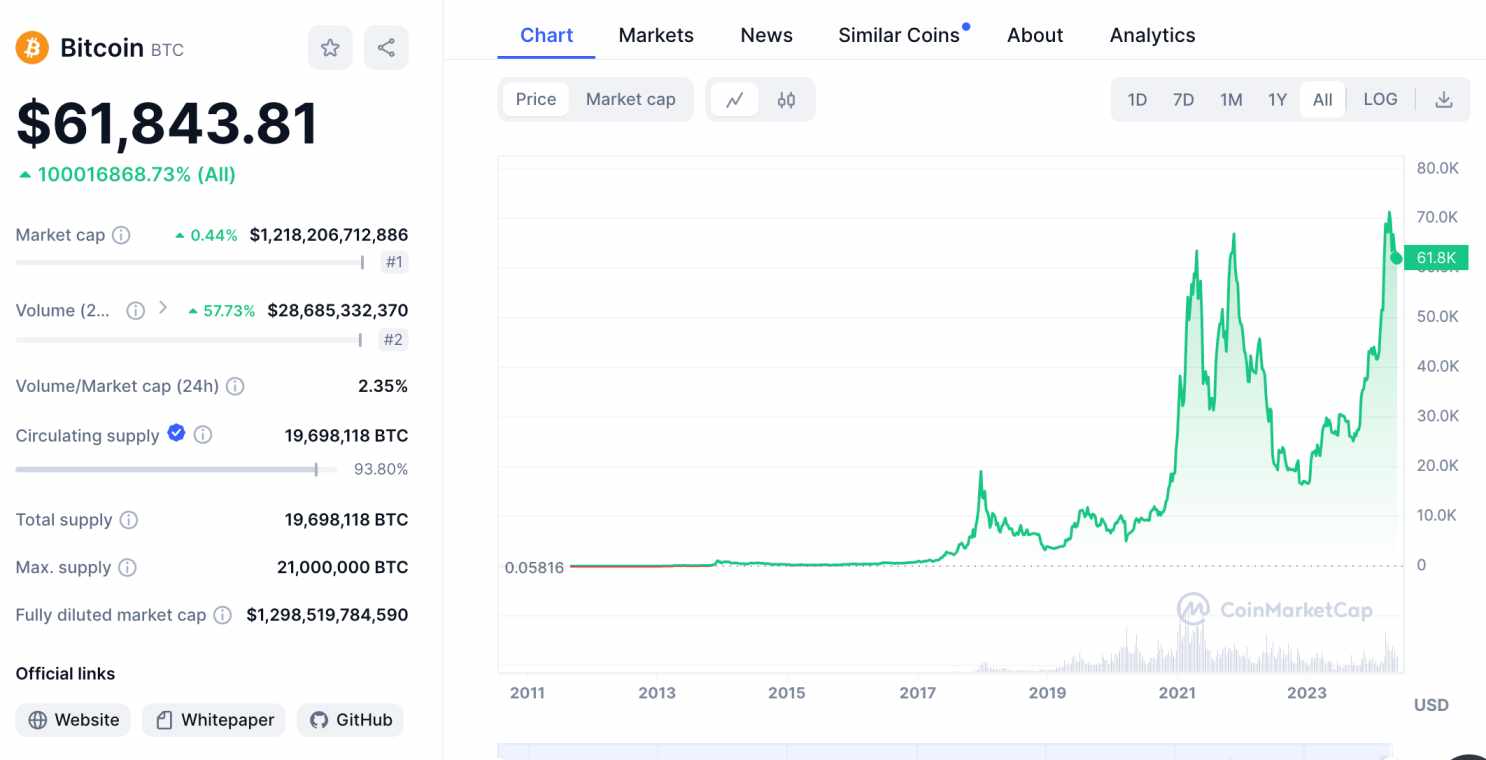Image resolution: width=1486 pixels, height=760 pixels.
Task: Click the 2021 x-axis year label
Action: click(x=1177, y=692)
